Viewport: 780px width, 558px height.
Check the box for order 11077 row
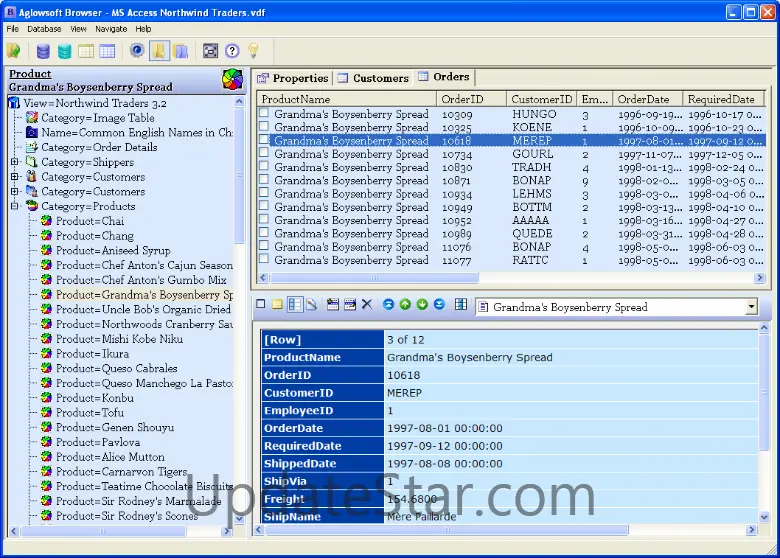point(264,259)
